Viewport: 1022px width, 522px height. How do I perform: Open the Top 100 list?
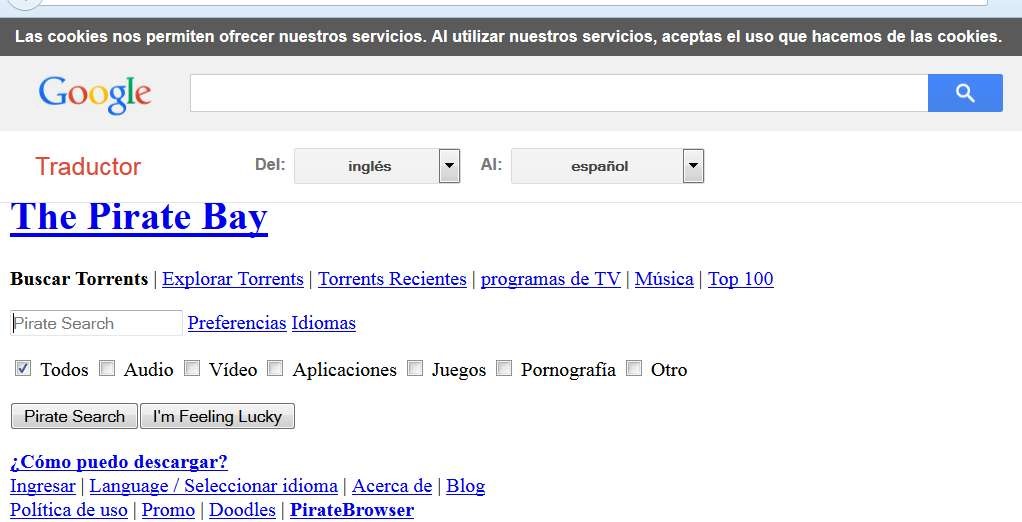pyautogui.click(x=740, y=279)
